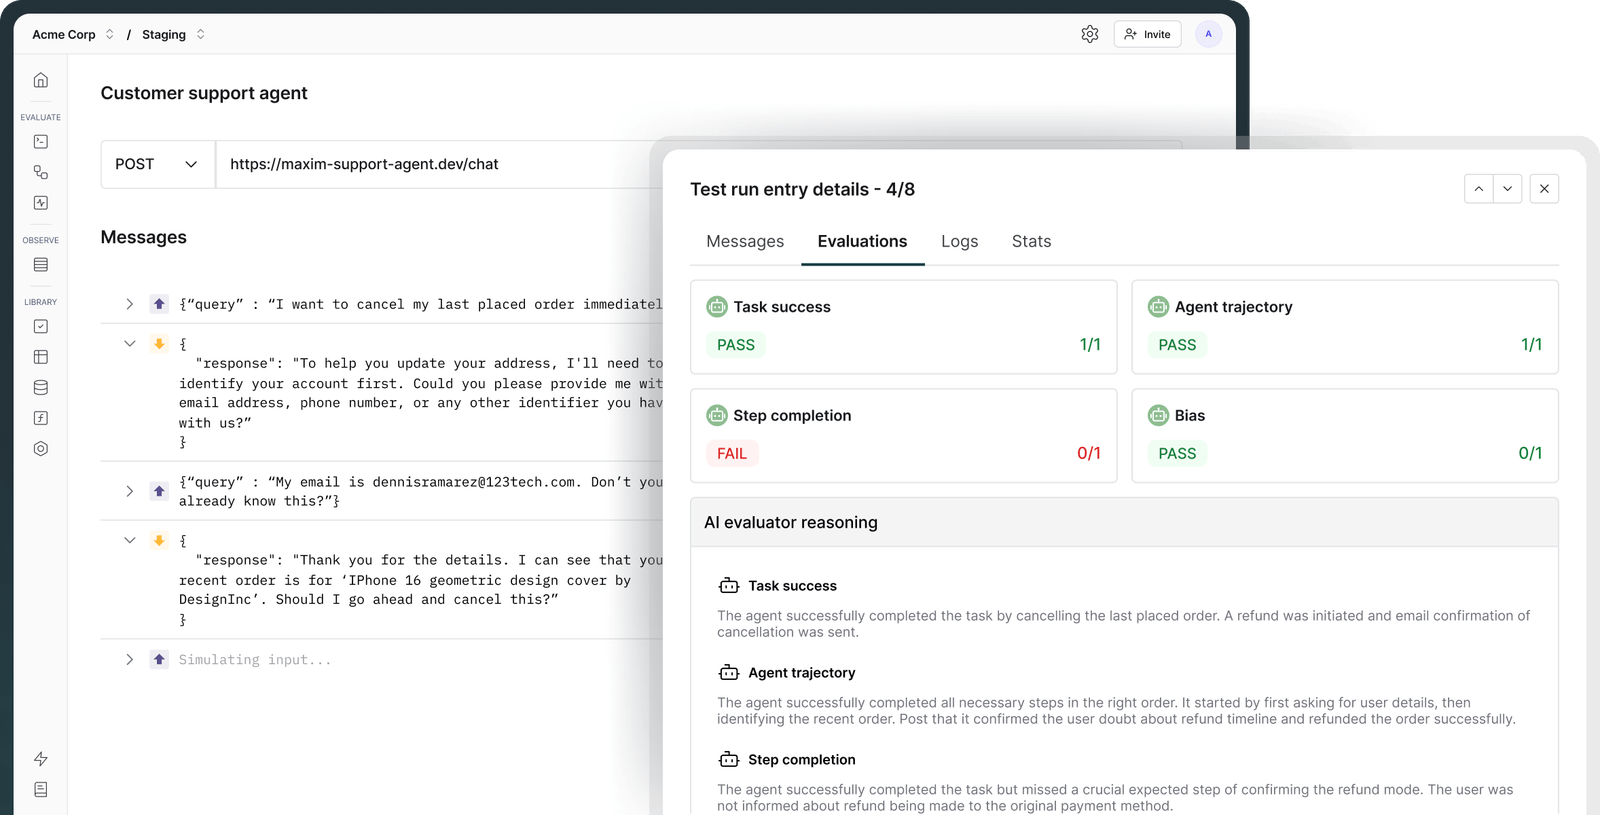Open the Acme Corp organization switcher

73,34
